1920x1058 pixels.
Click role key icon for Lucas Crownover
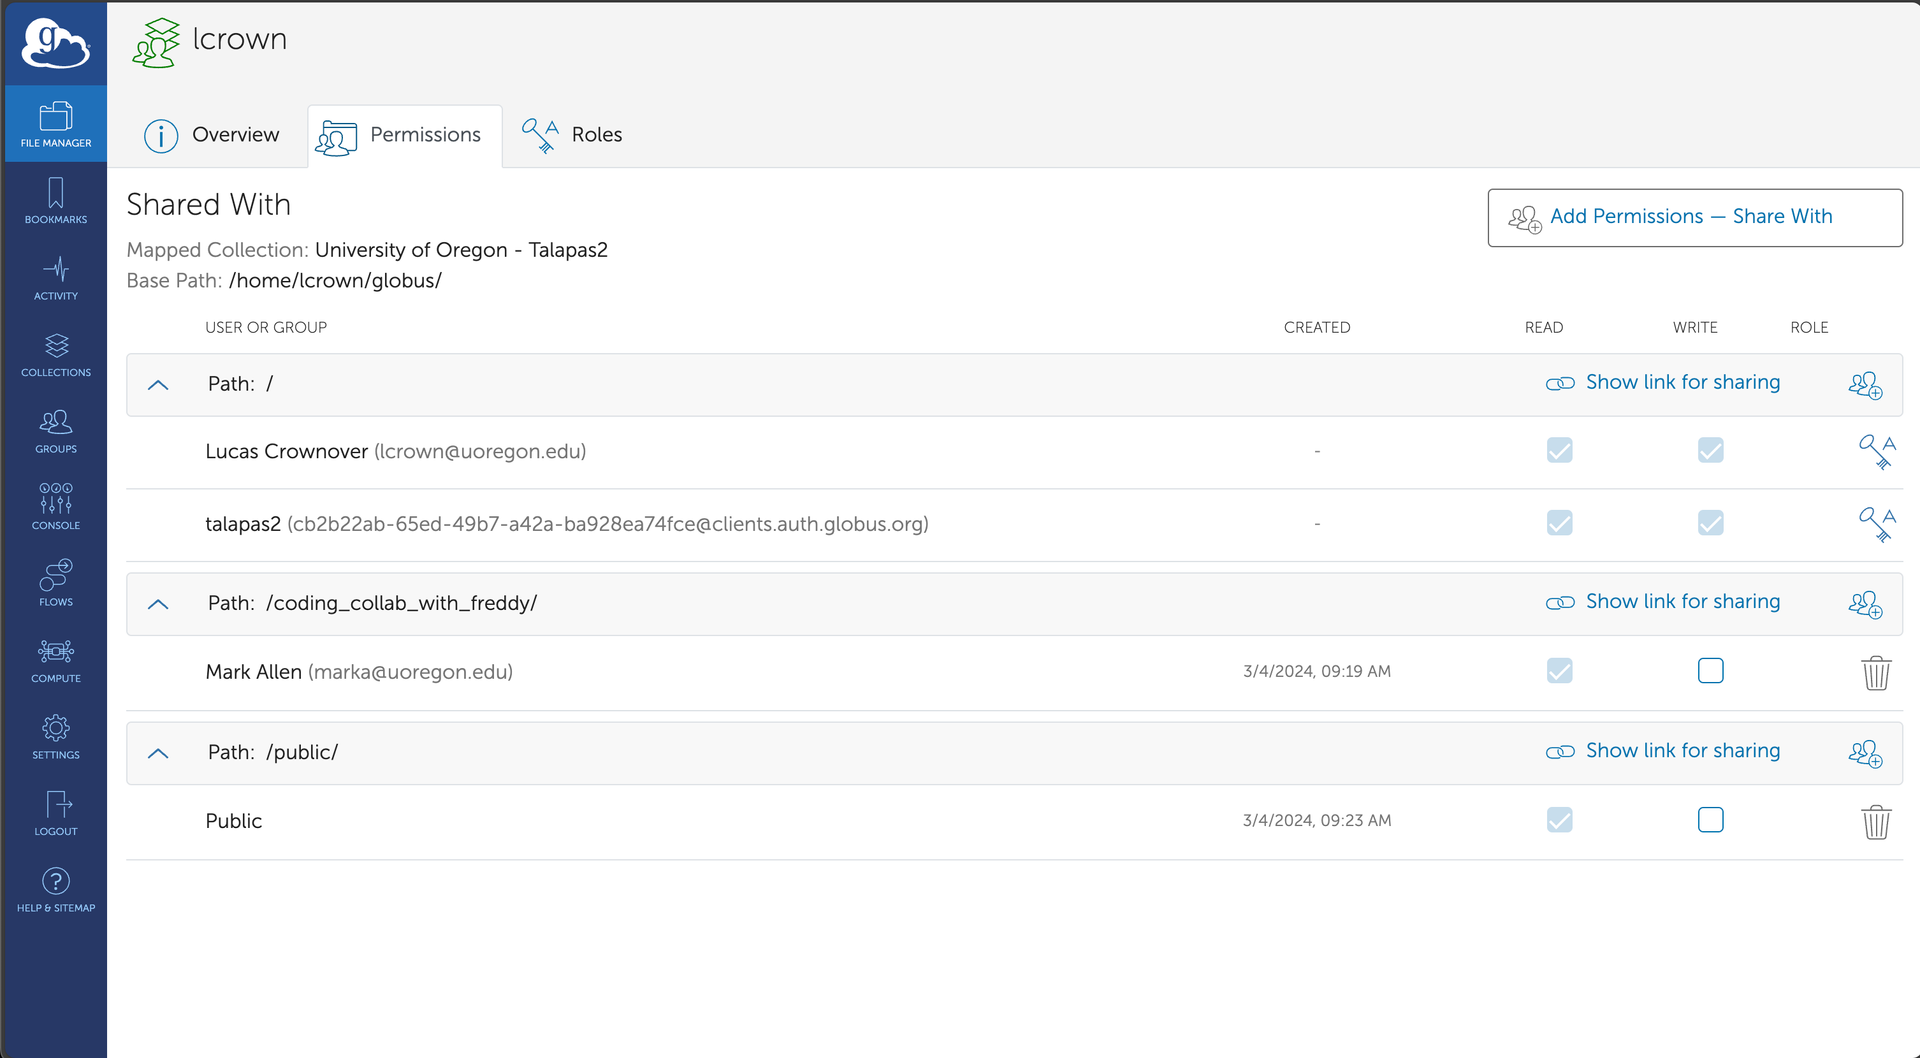1877,452
